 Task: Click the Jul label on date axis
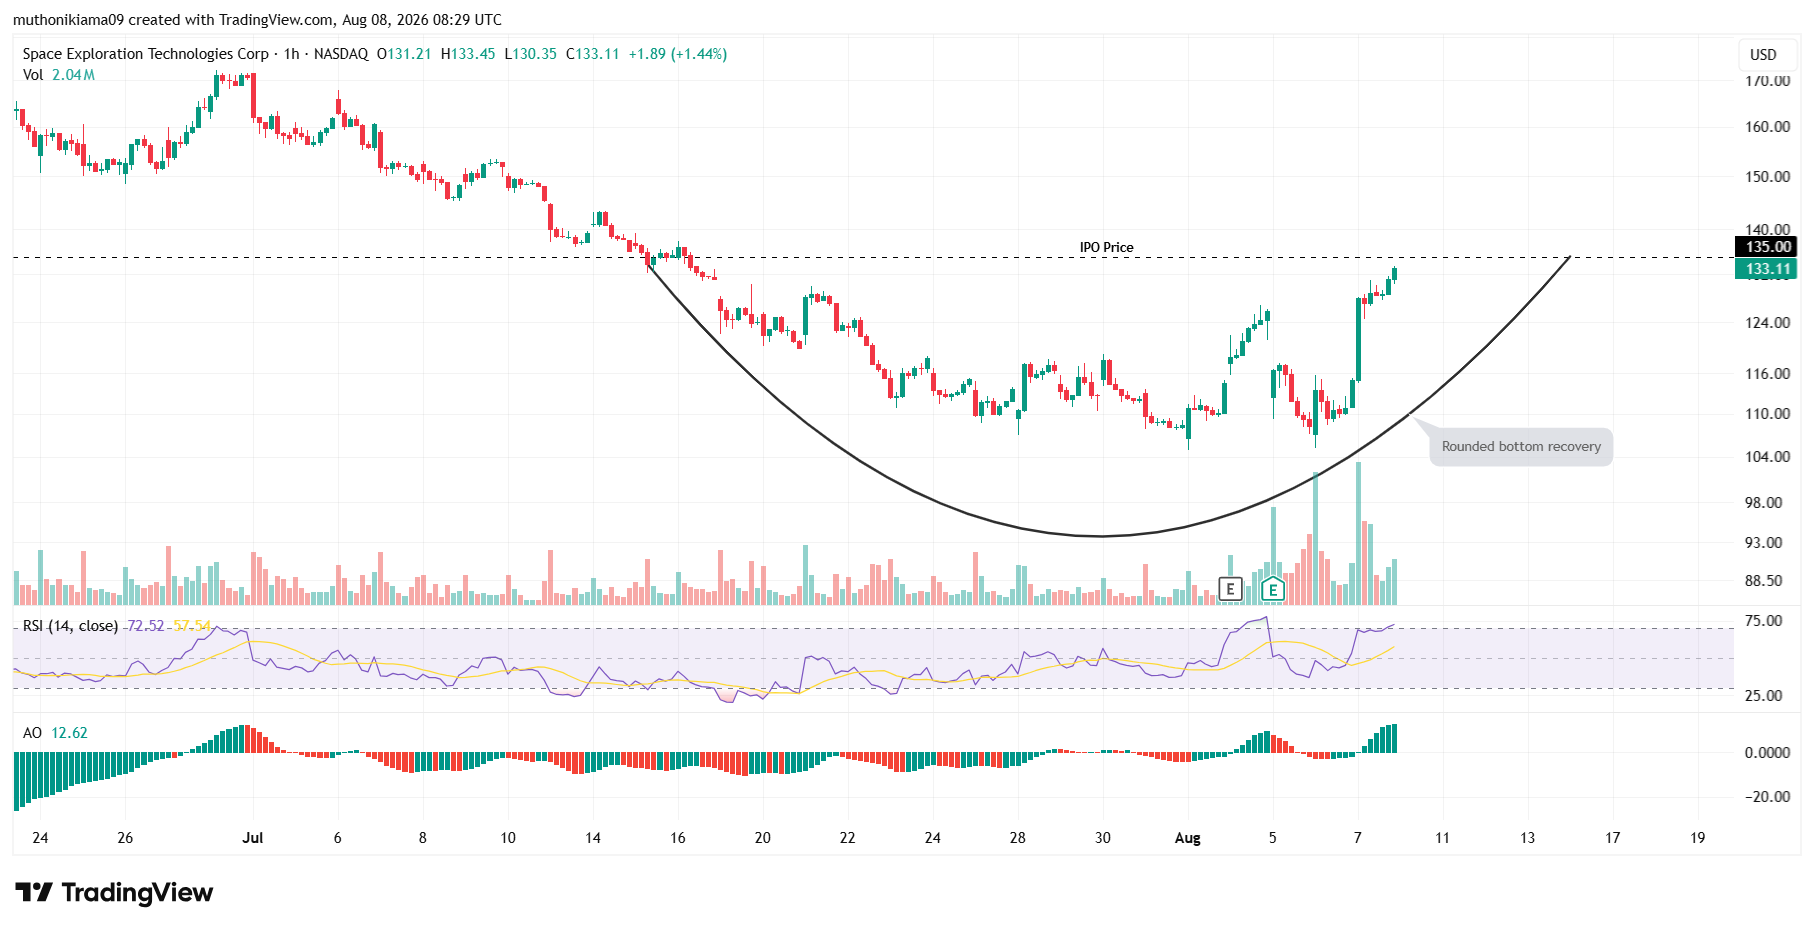click(x=253, y=838)
